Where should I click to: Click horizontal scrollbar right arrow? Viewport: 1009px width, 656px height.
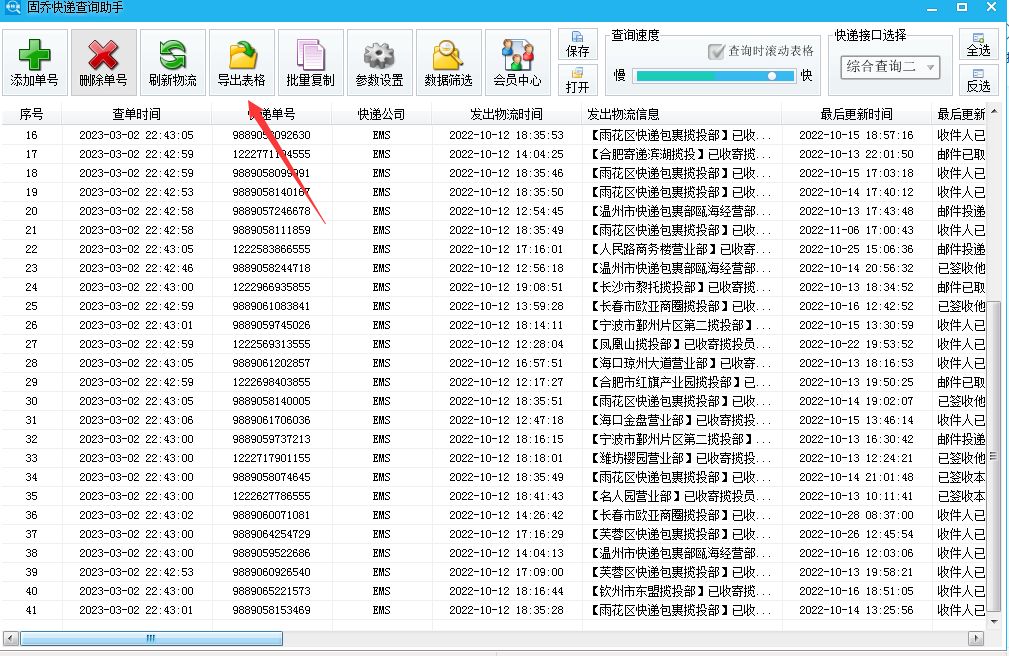coord(976,639)
